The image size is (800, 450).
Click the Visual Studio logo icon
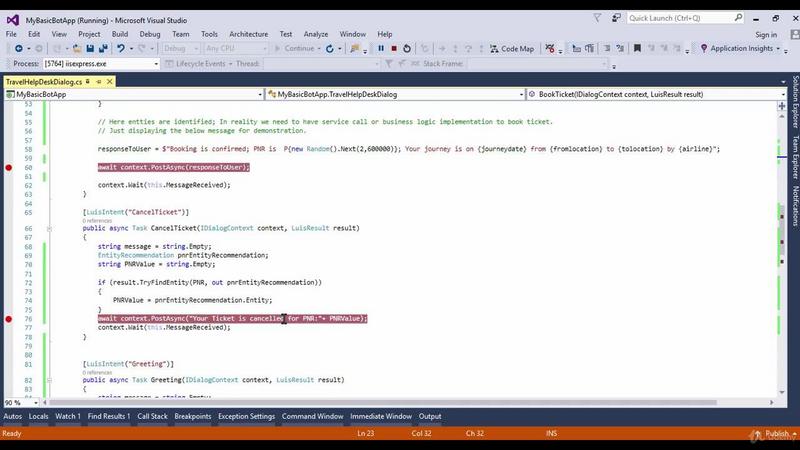13,20
